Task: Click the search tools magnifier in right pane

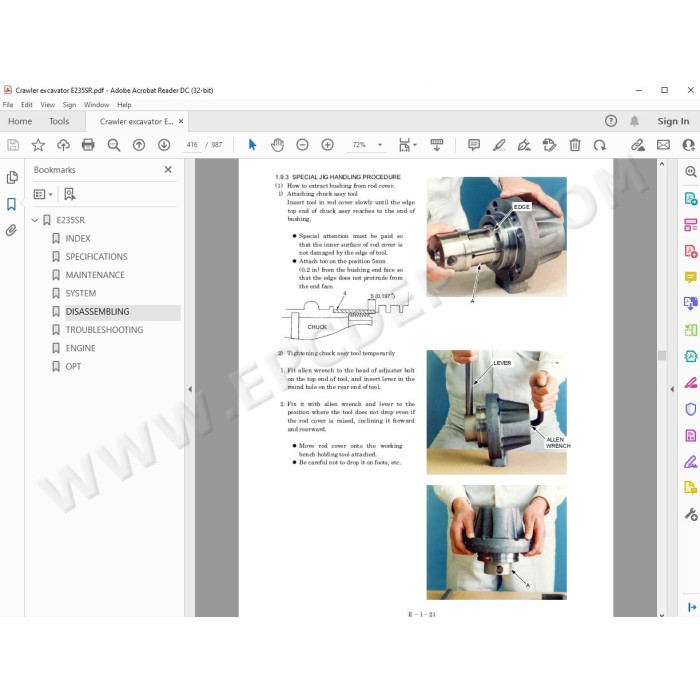Action: click(x=691, y=172)
